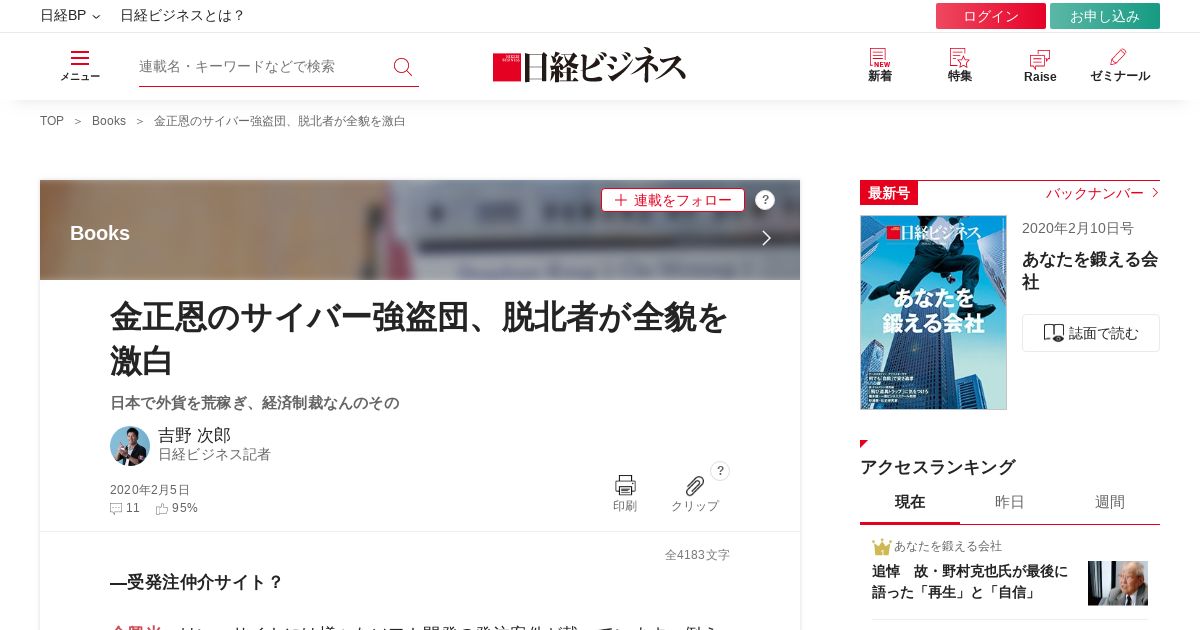The height and width of the screenshot is (630, 1200).
Task: Click 野村克也 article thumbnail photo
Action: click(x=1118, y=583)
